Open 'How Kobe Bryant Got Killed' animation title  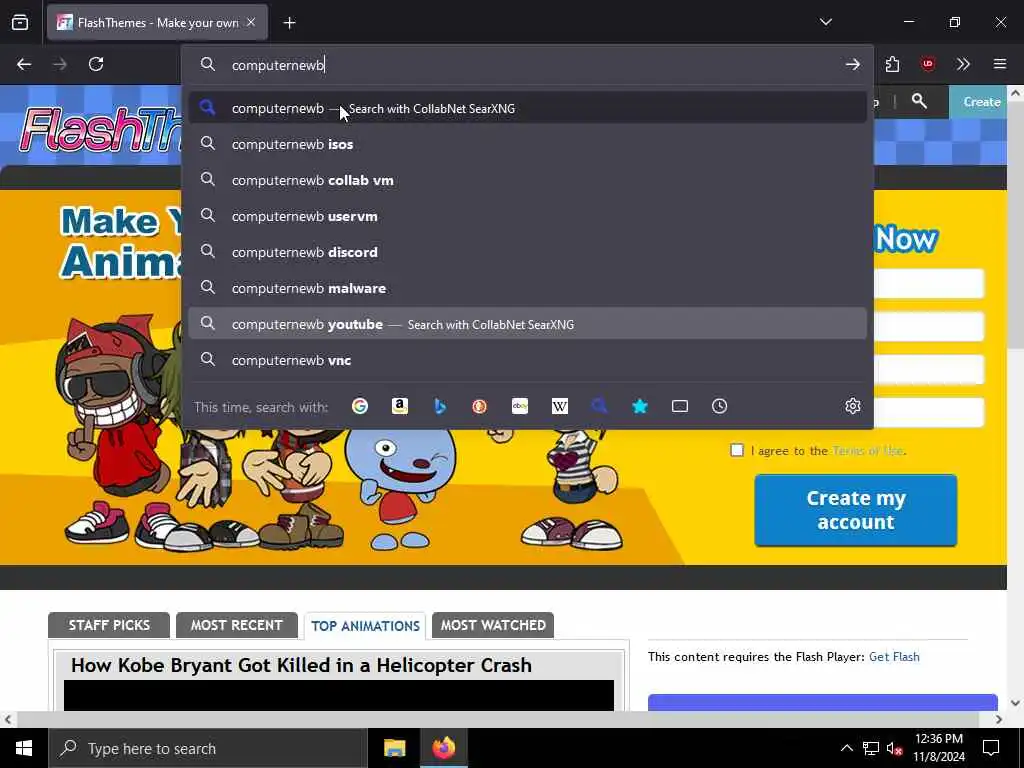click(301, 665)
